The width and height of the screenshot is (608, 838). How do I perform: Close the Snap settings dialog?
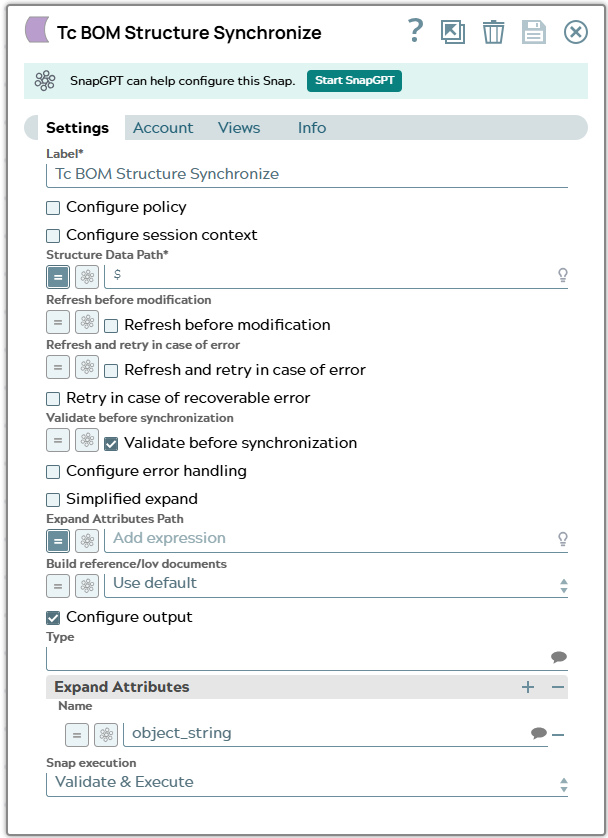575,32
